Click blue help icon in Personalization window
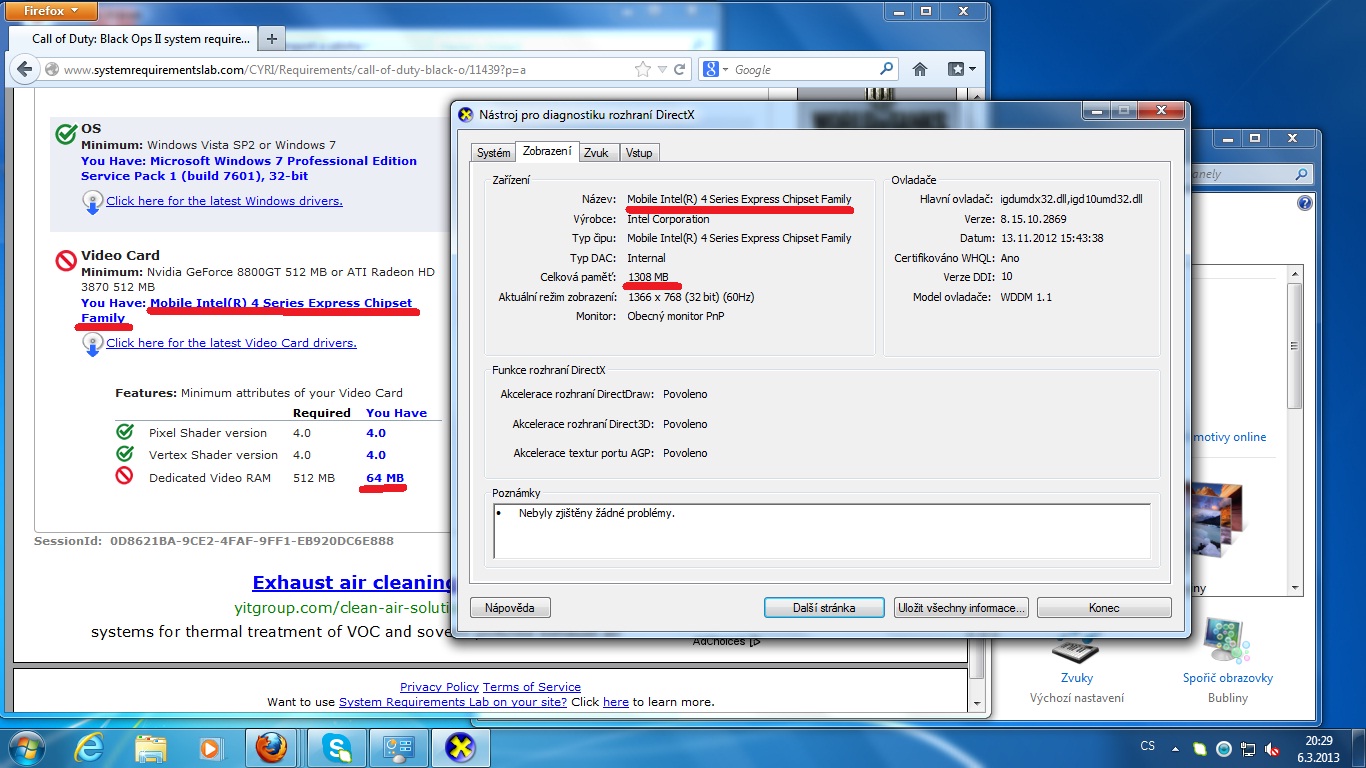Screen dimensions: 1366x768 [1304, 203]
